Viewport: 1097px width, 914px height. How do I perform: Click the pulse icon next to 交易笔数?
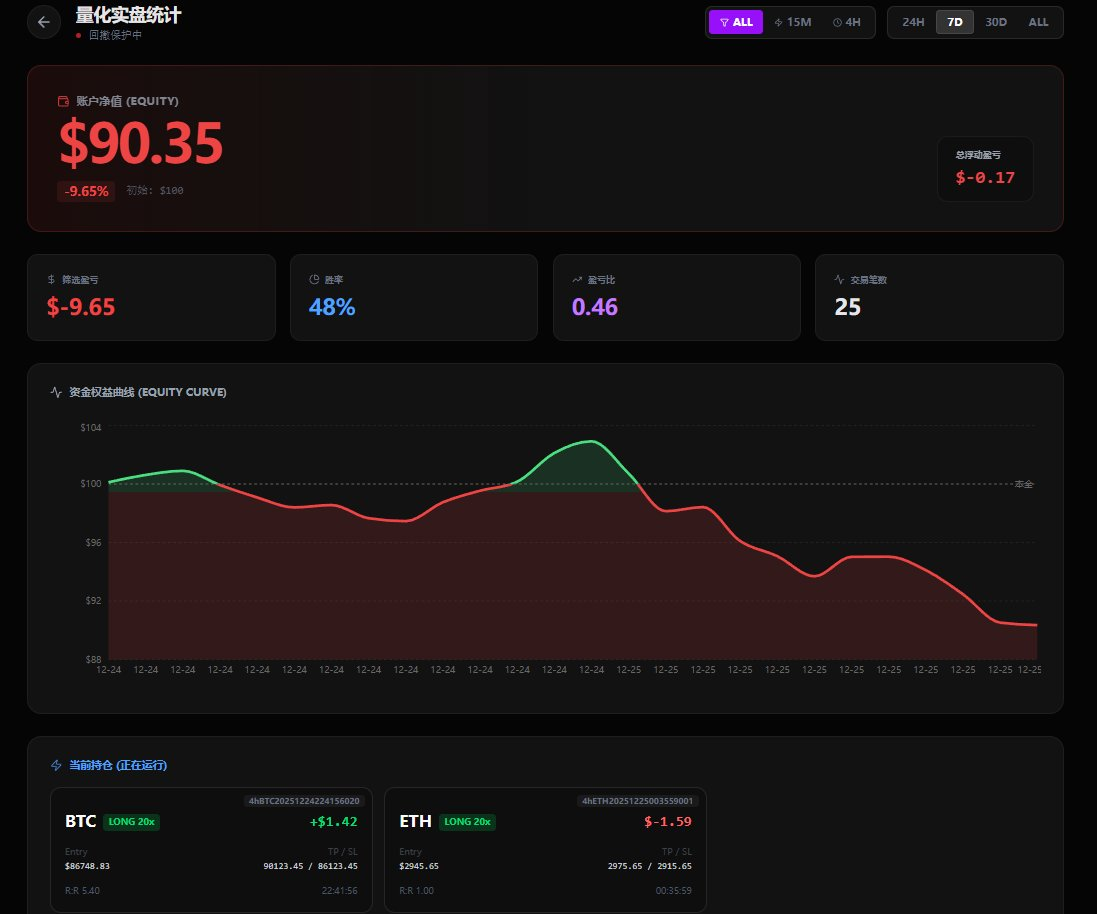840,280
